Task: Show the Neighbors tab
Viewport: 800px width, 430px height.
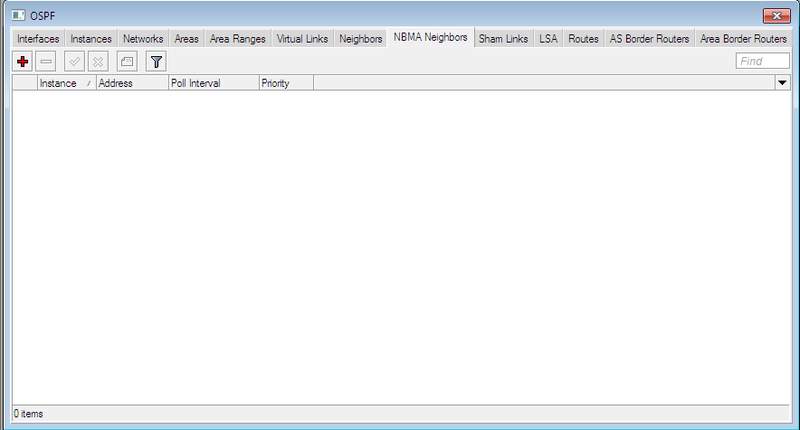Action: pyautogui.click(x=360, y=39)
